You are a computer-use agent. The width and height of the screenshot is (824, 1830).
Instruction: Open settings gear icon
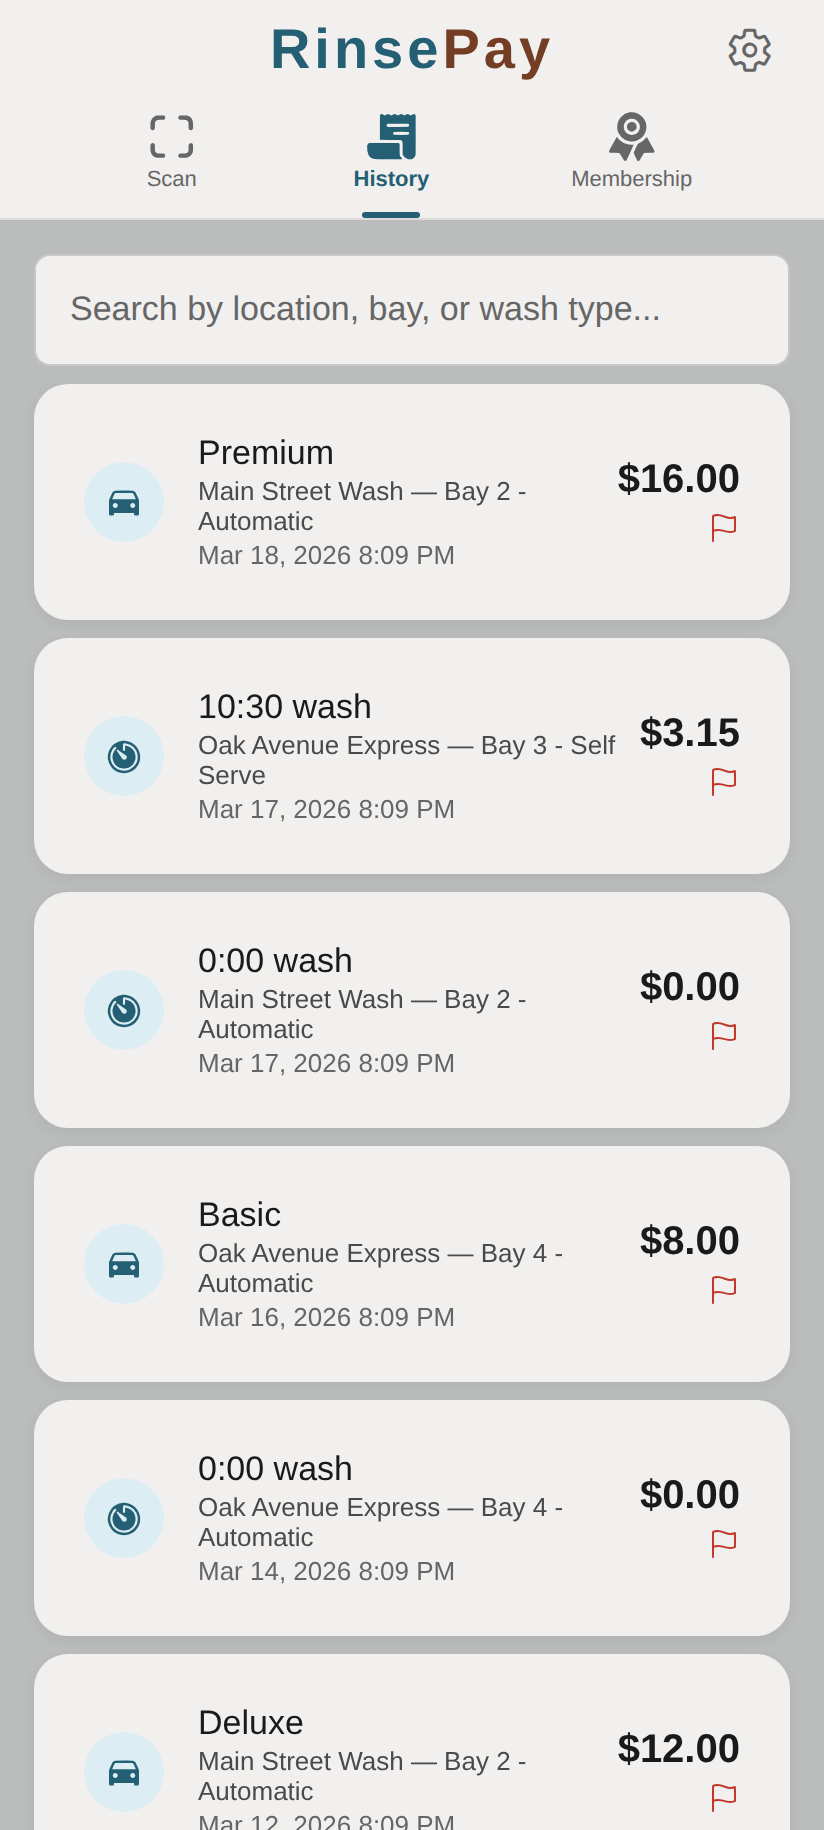click(749, 50)
